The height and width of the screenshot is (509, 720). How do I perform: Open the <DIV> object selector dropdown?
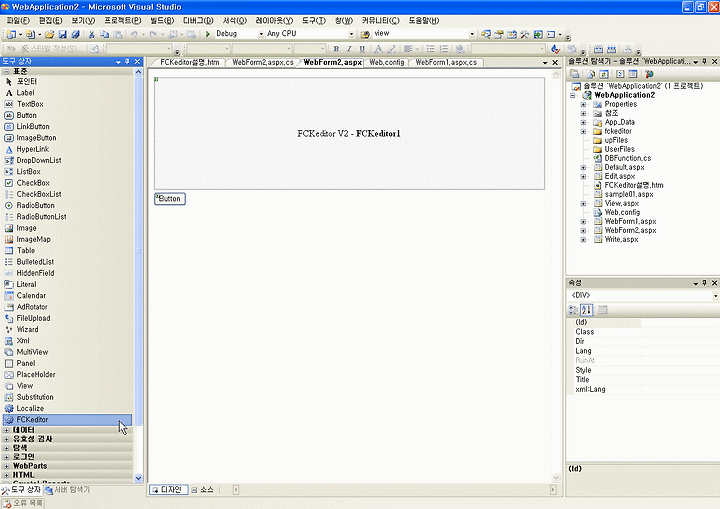point(715,295)
